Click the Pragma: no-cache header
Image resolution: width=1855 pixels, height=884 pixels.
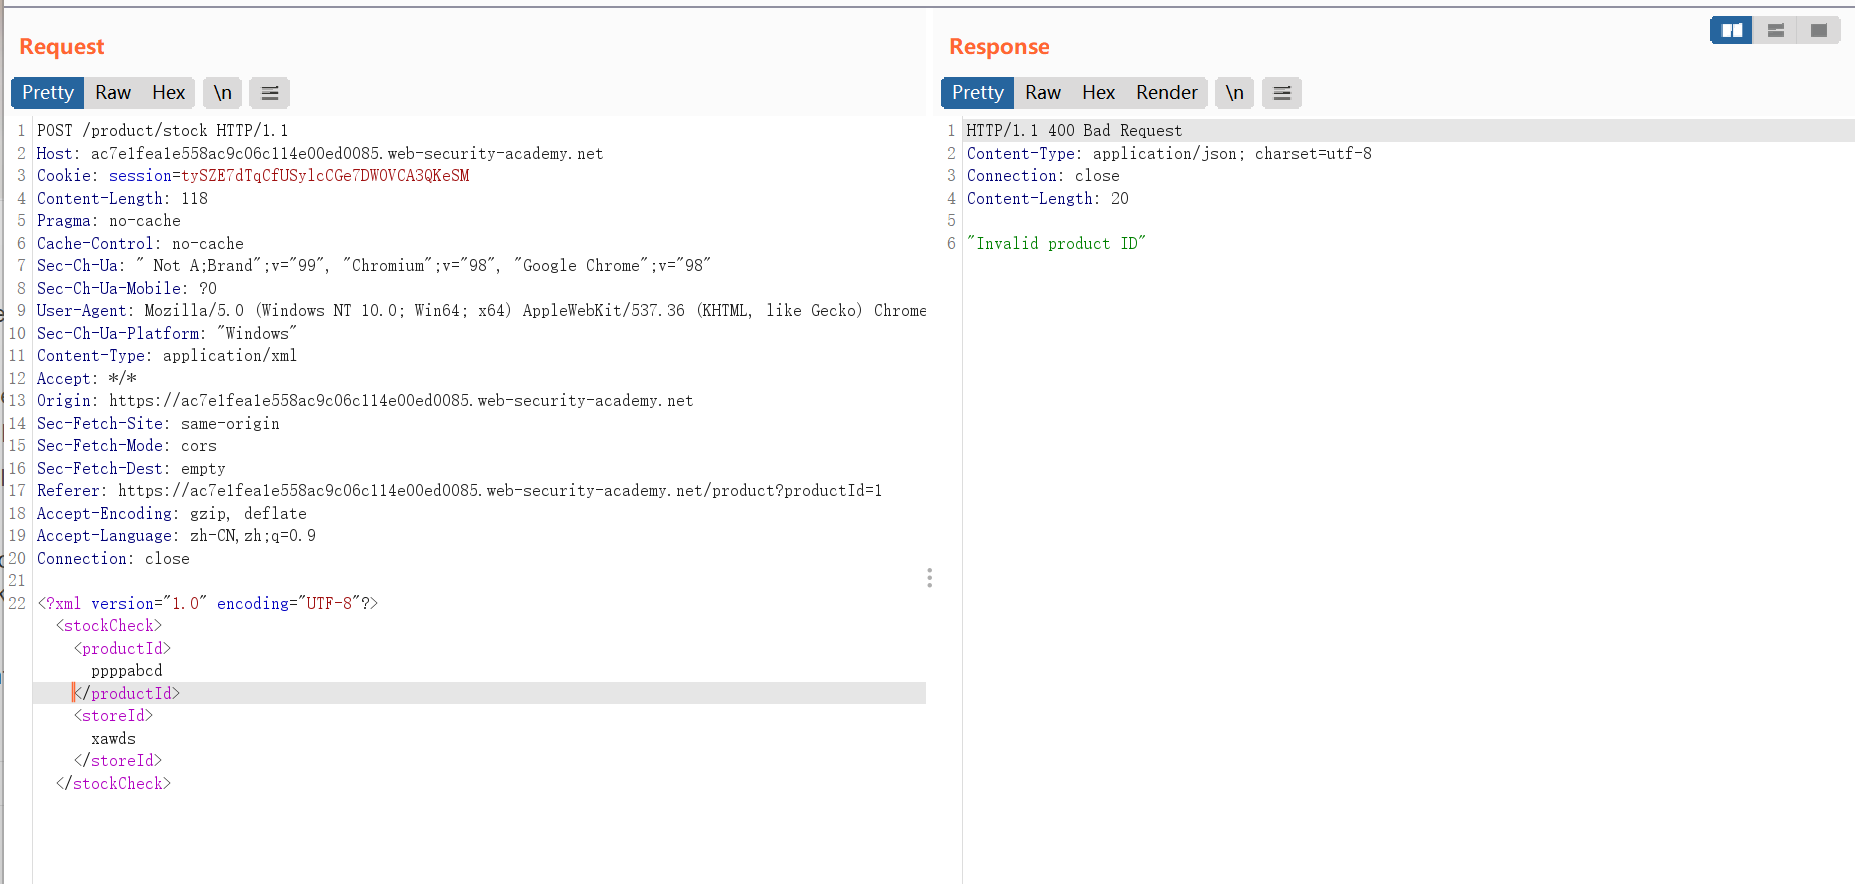tap(109, 221)
